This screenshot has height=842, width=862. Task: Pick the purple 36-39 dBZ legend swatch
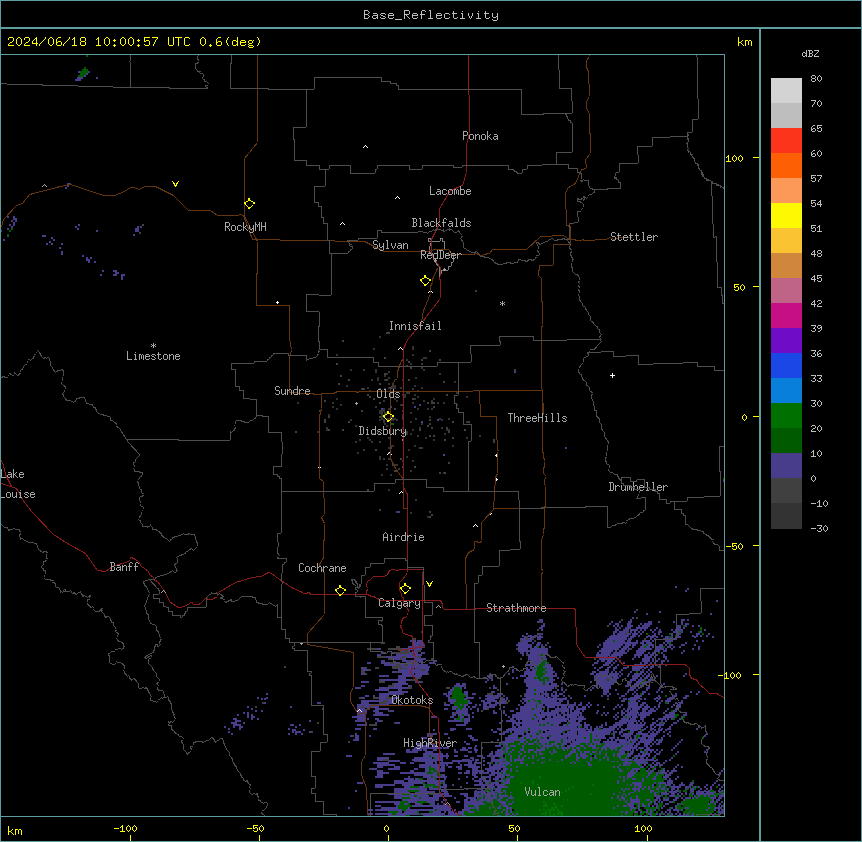pos(786,341)
